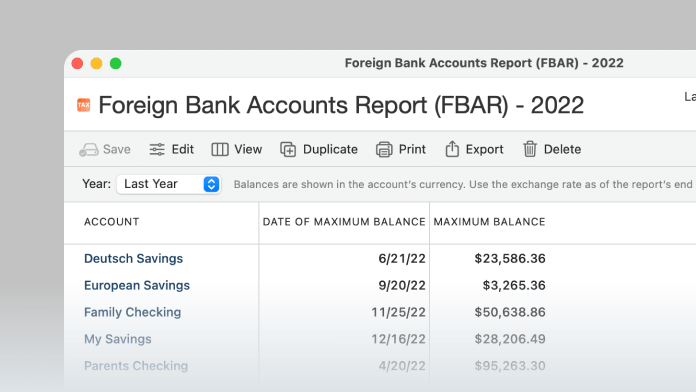
Task: Click the large report title heading
Action: [341, 105]
